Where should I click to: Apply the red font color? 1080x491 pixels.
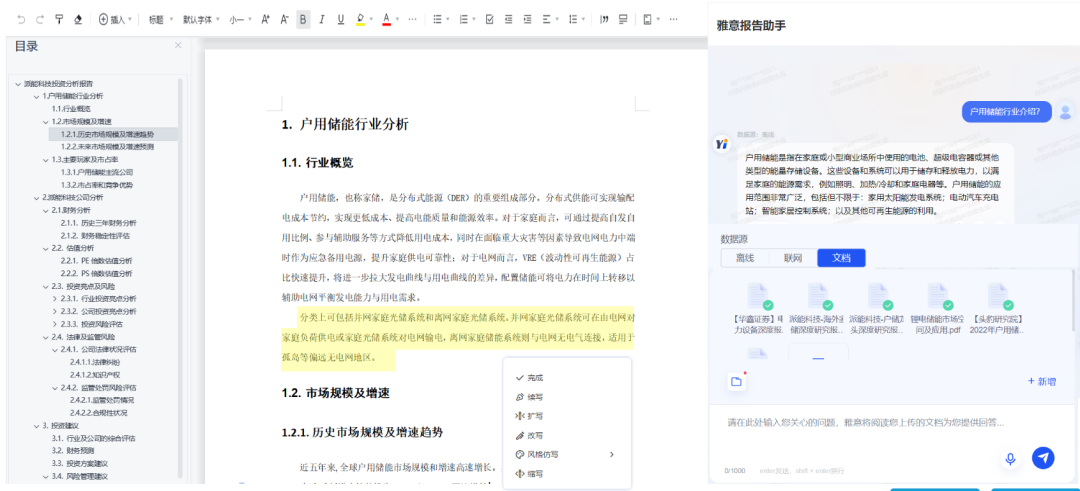point(387,19)
